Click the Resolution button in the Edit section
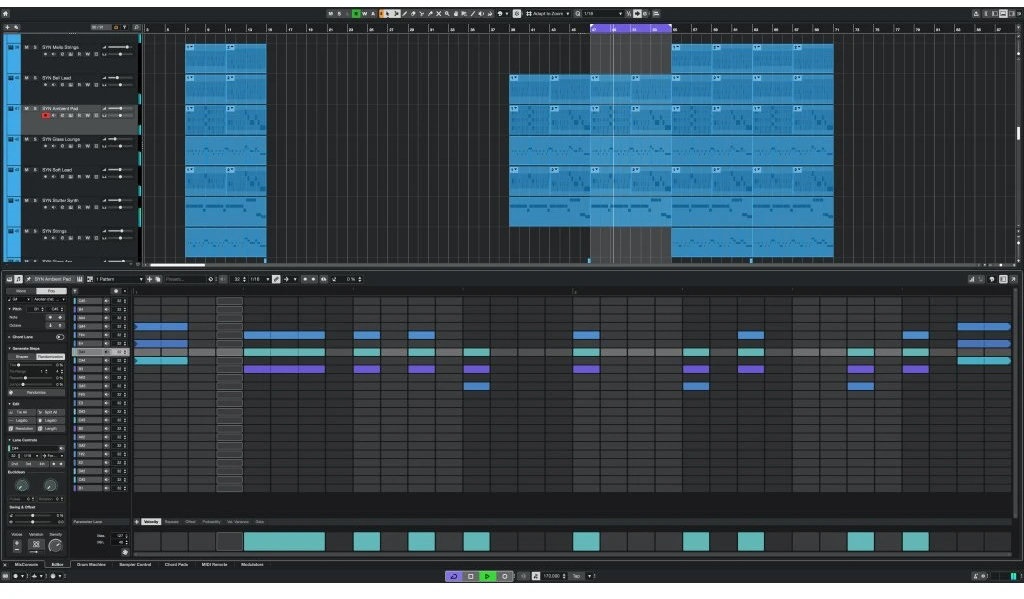Image resolution: width=1024 pixels, height=599 pixels. click(x=22, y=429)
